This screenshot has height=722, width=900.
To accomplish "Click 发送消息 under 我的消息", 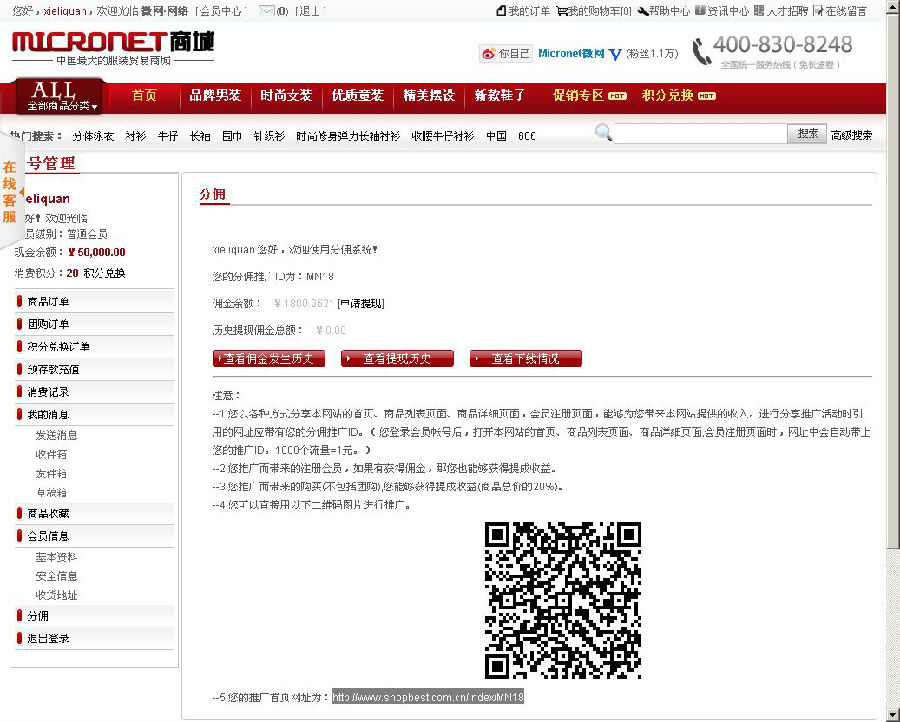I will click(56, 435).
